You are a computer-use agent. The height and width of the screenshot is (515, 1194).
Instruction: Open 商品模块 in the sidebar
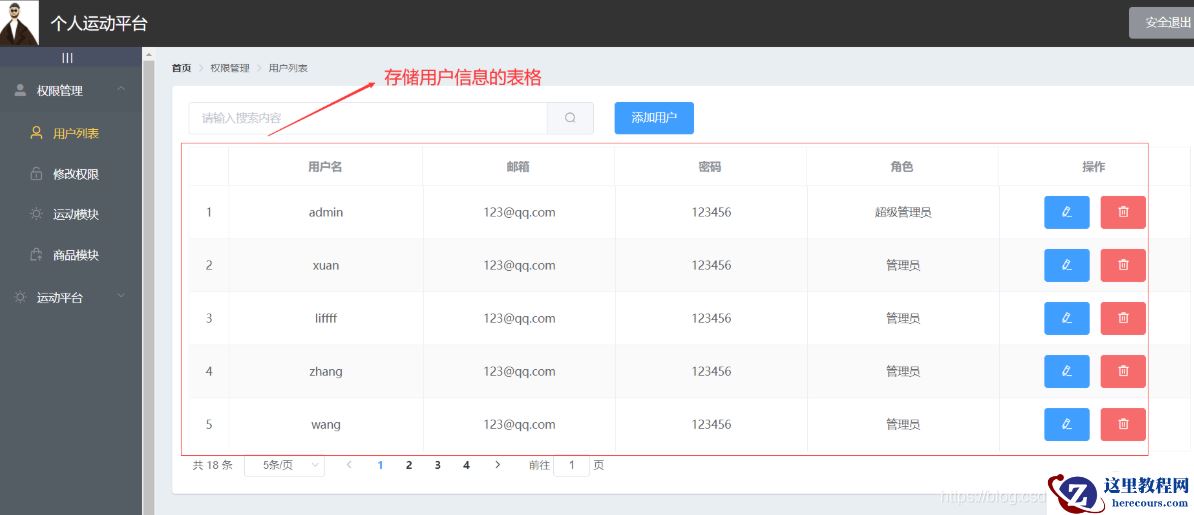pyautogui.click(x=75, y=255)
